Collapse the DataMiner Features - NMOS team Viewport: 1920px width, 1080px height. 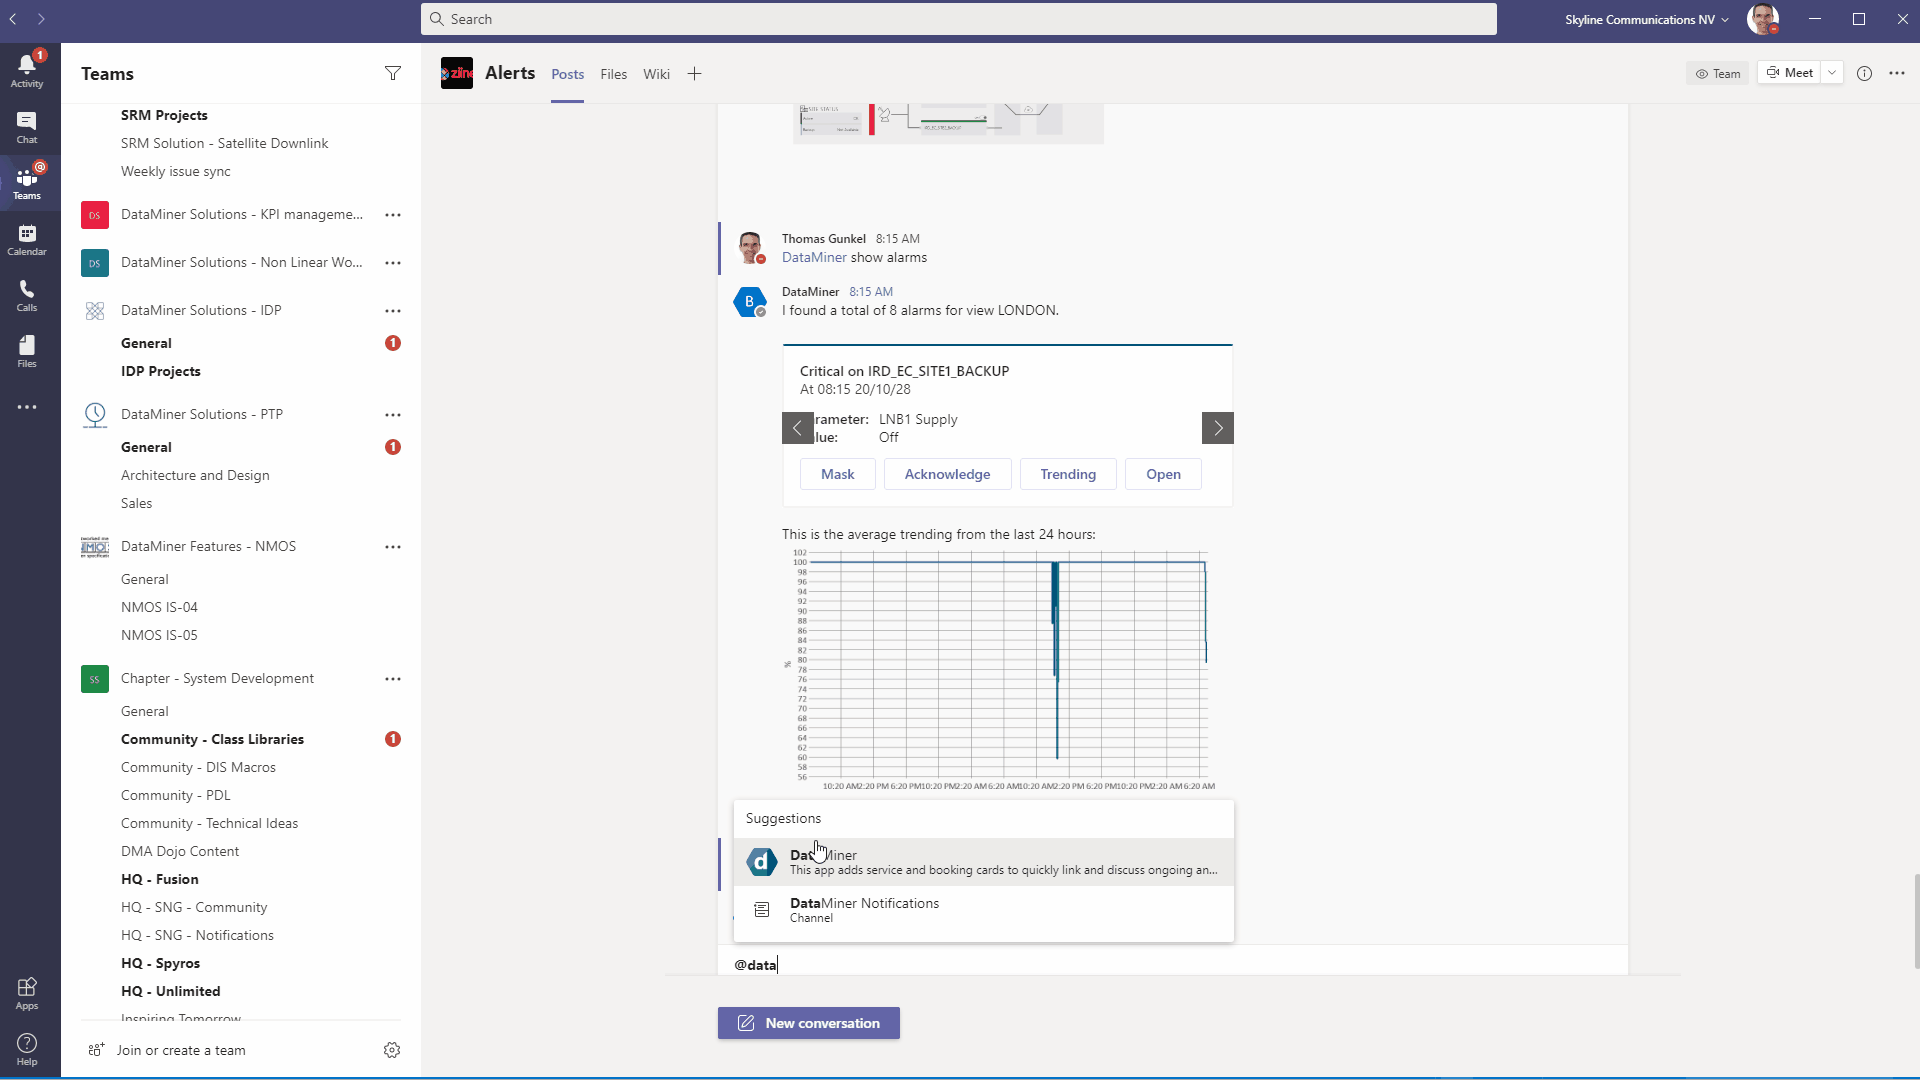point(208,546)
